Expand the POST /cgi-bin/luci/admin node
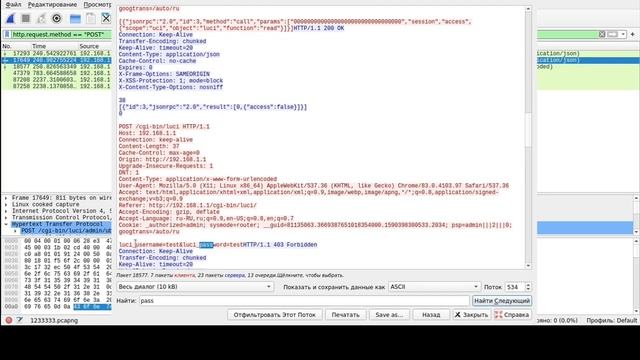Image resolution: width=640 pixels, height=360 pixels. (15, 231)
